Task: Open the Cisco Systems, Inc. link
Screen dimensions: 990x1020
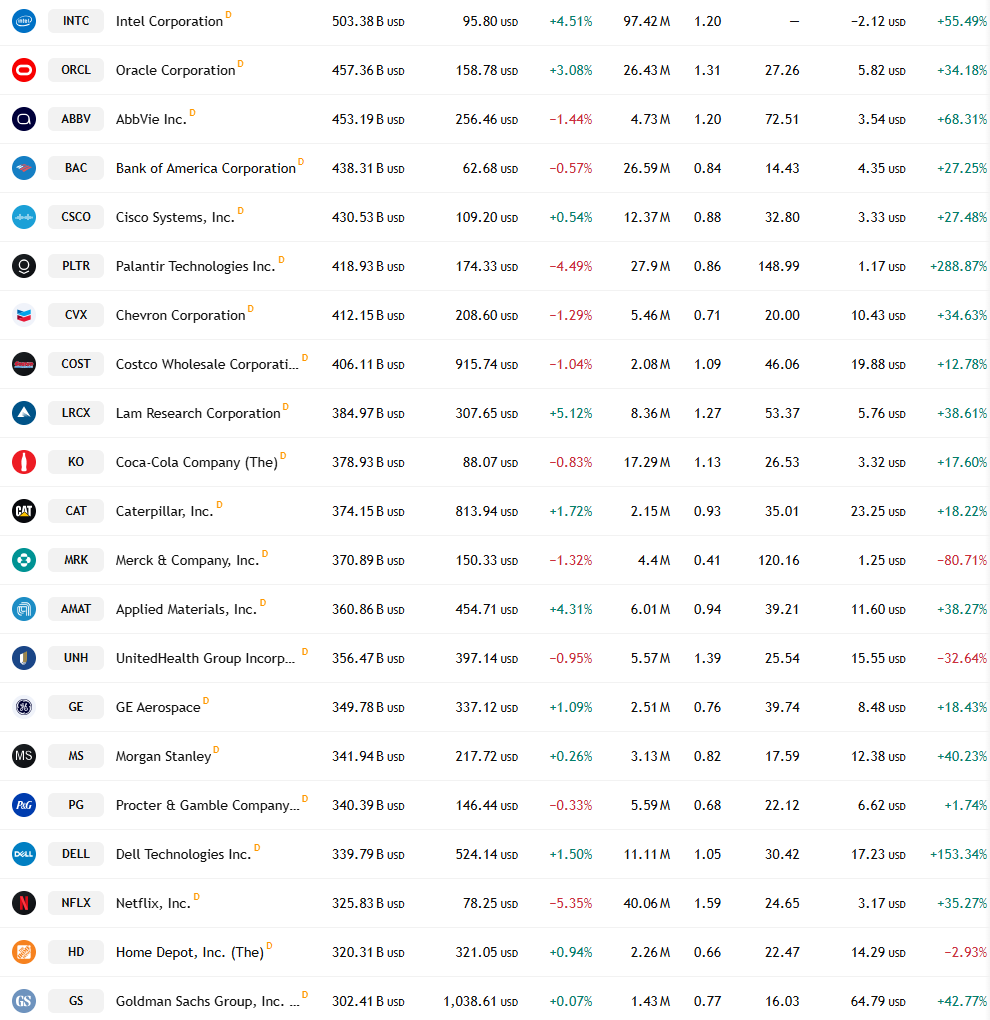Action: click(x=175, y=217)
